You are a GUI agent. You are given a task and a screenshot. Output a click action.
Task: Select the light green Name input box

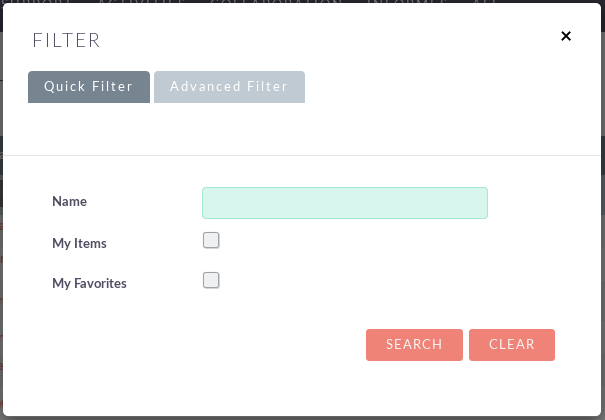[x=345, y=203]
